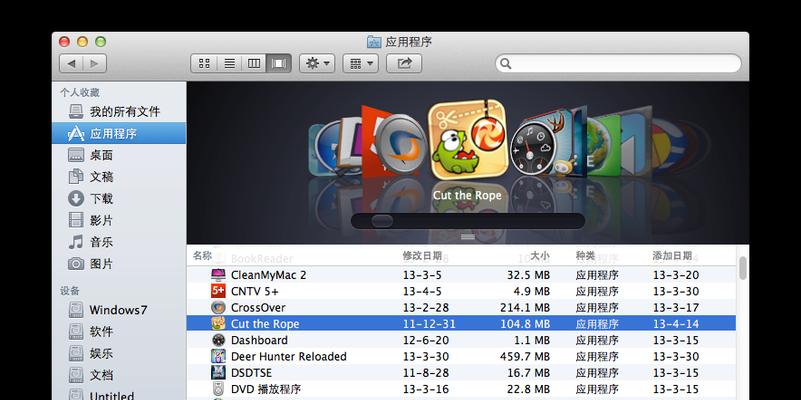This screenshot has height=400, width=801.
Task: Switch to Cover Flow view
Action: (279, 63)
